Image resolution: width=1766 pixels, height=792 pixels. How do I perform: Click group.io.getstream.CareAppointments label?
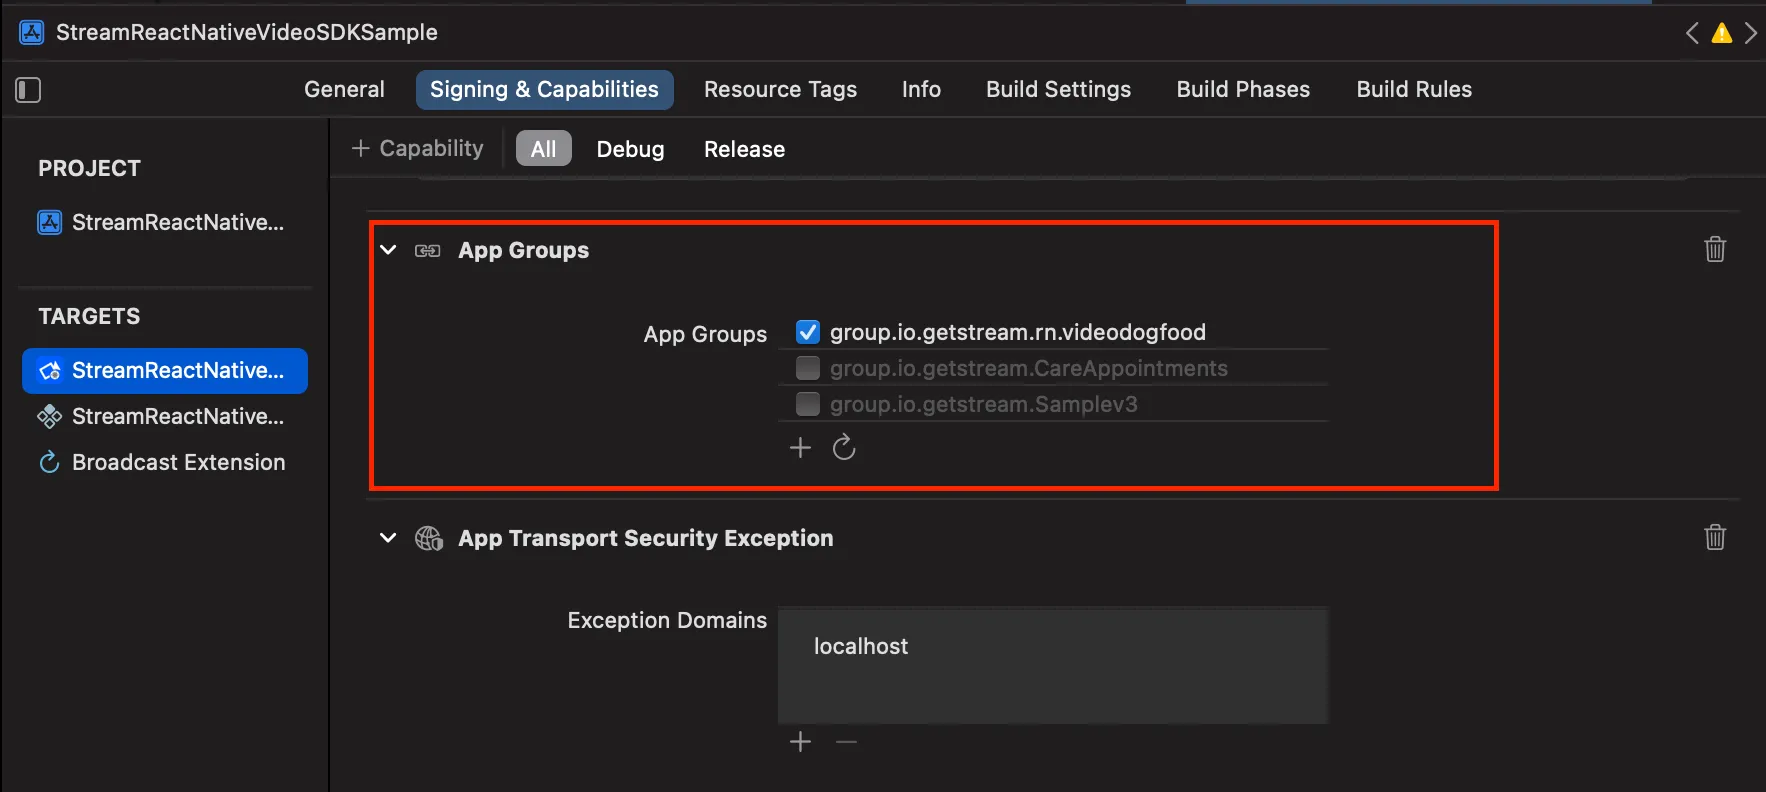pyautogui.click(x=1028, y=368)
